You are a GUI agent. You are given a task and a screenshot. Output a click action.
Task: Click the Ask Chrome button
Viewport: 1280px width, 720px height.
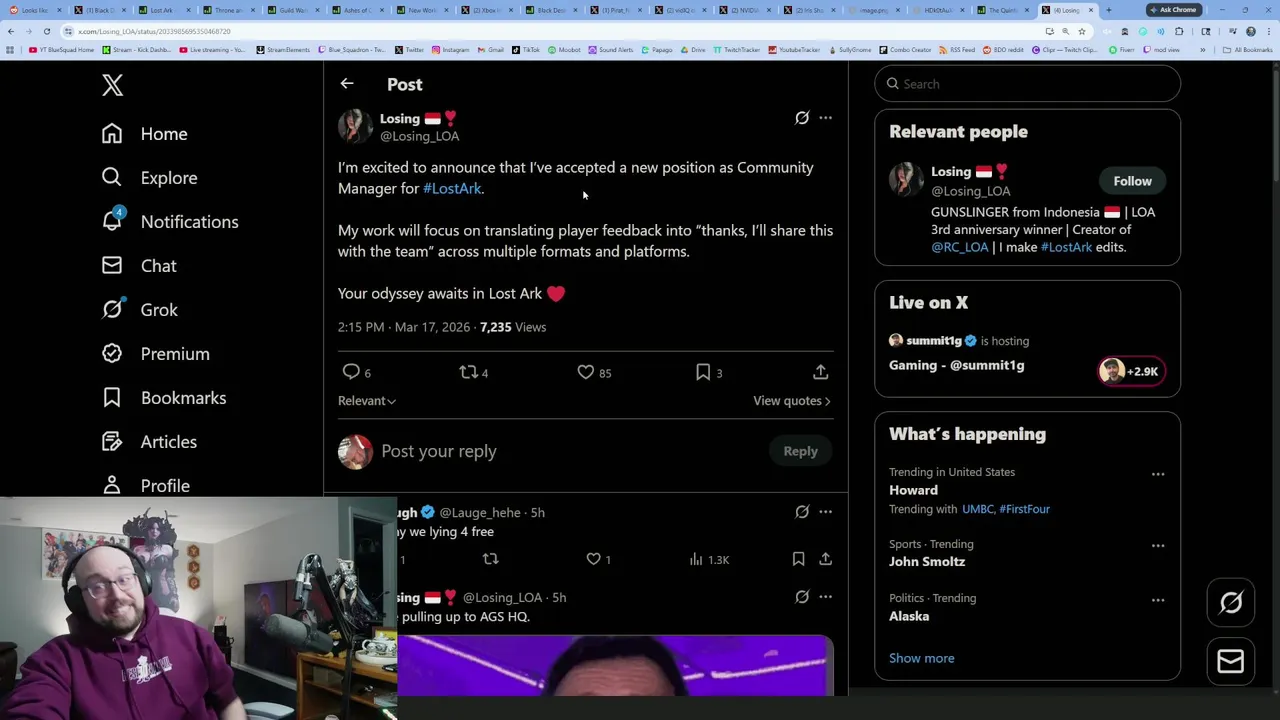click(1173, 10)
